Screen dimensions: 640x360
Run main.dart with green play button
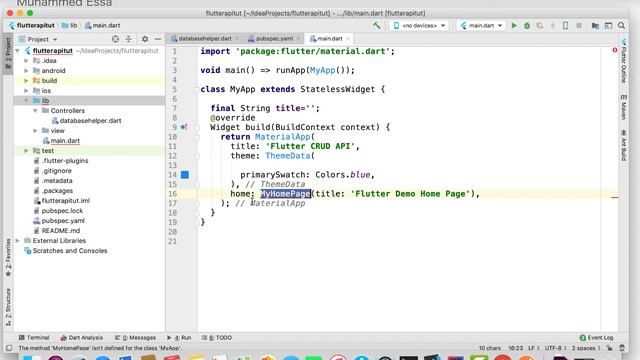click(x=514, y=25)
